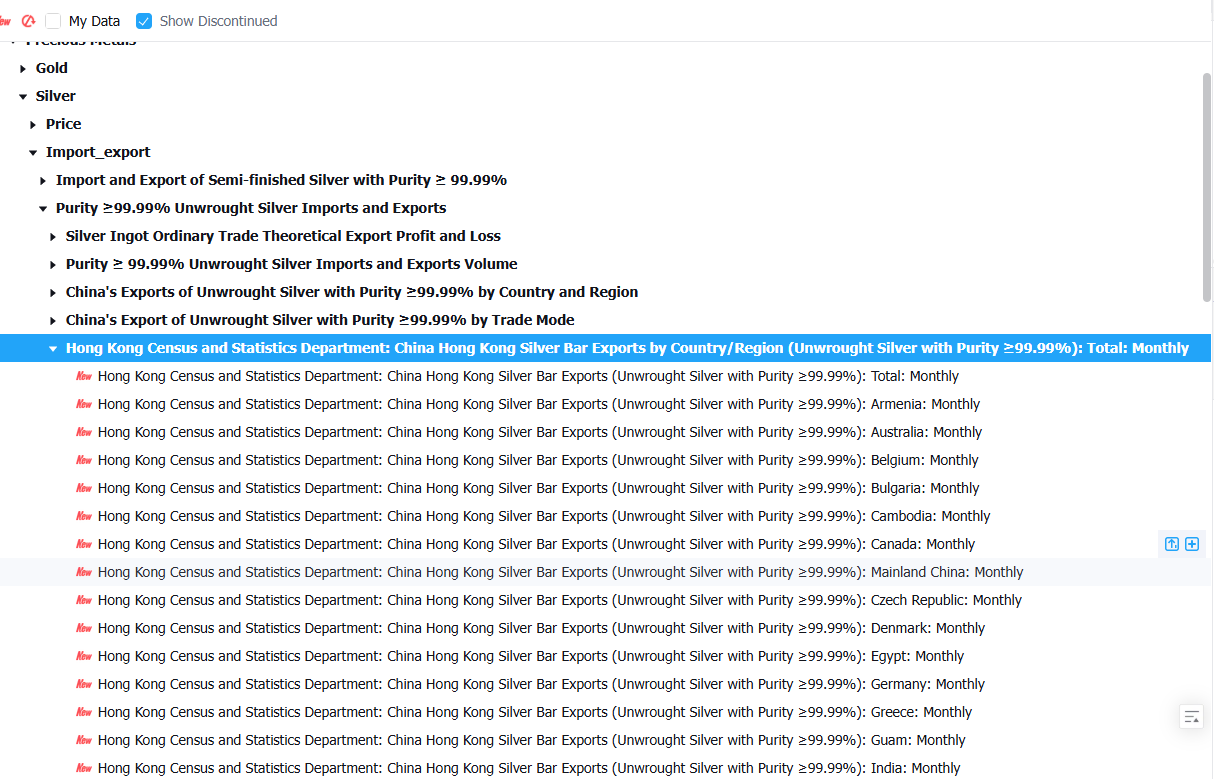Click the New badge beside the Total series

84,376
